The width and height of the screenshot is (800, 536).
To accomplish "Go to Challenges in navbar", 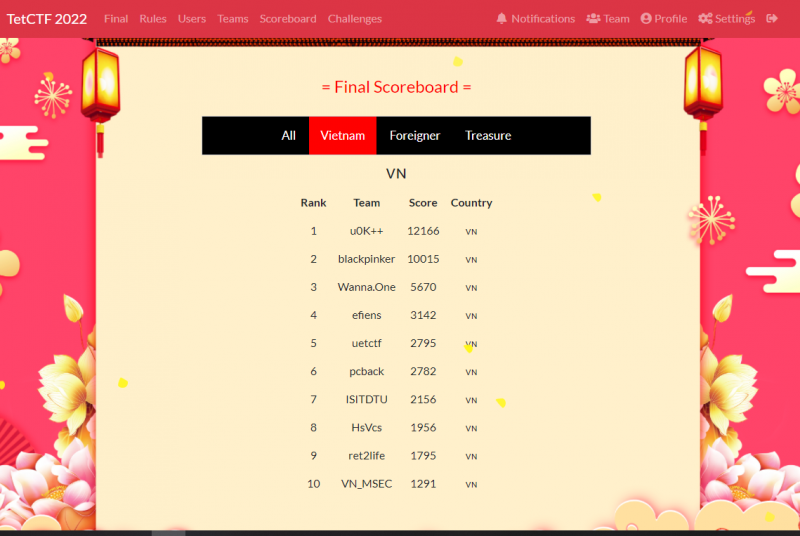I will click(x=355, y=19).
